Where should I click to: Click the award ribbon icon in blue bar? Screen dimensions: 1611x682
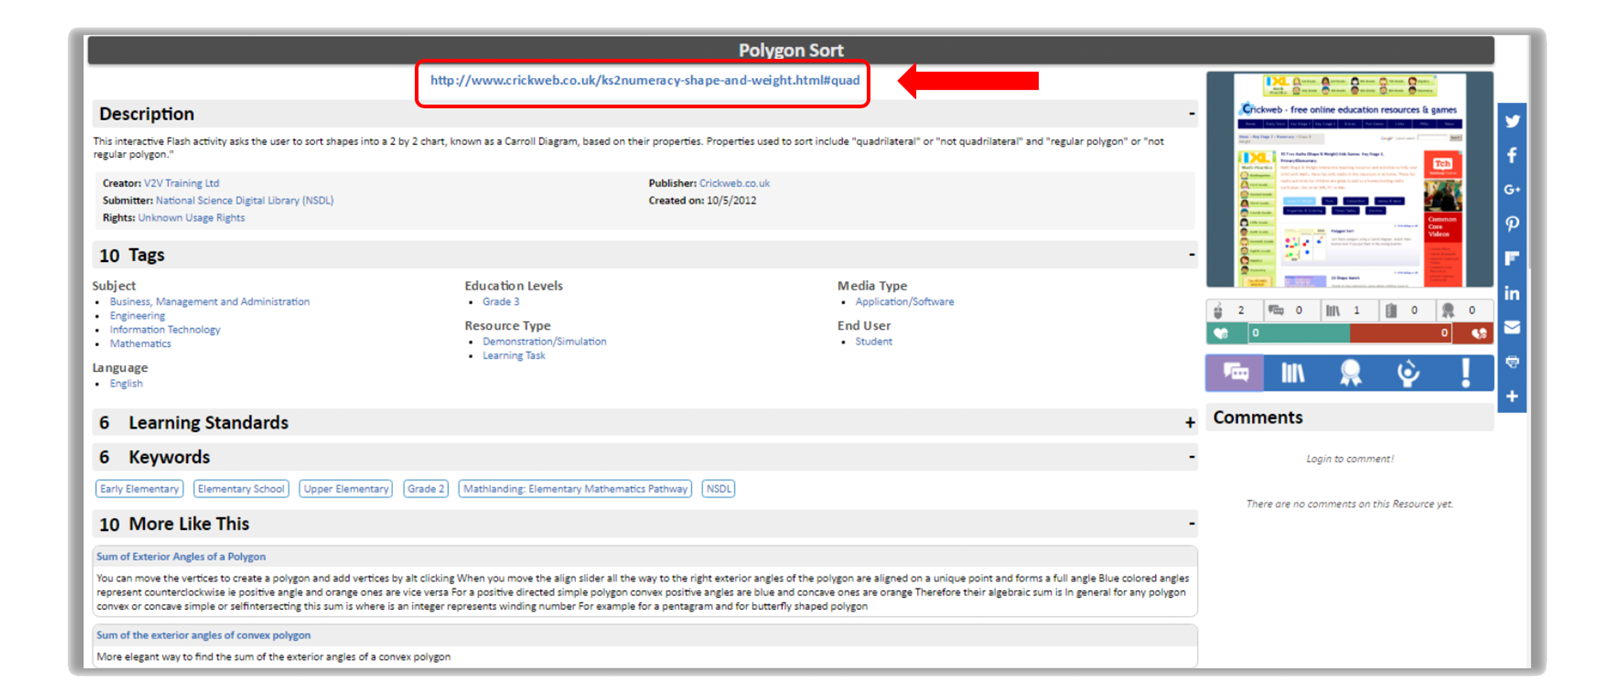pos(1350,373)
